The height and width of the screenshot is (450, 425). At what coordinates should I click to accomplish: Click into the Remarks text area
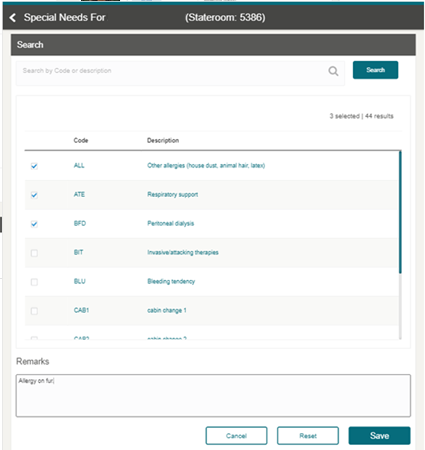pyautogui.click(x=213, y=396)
